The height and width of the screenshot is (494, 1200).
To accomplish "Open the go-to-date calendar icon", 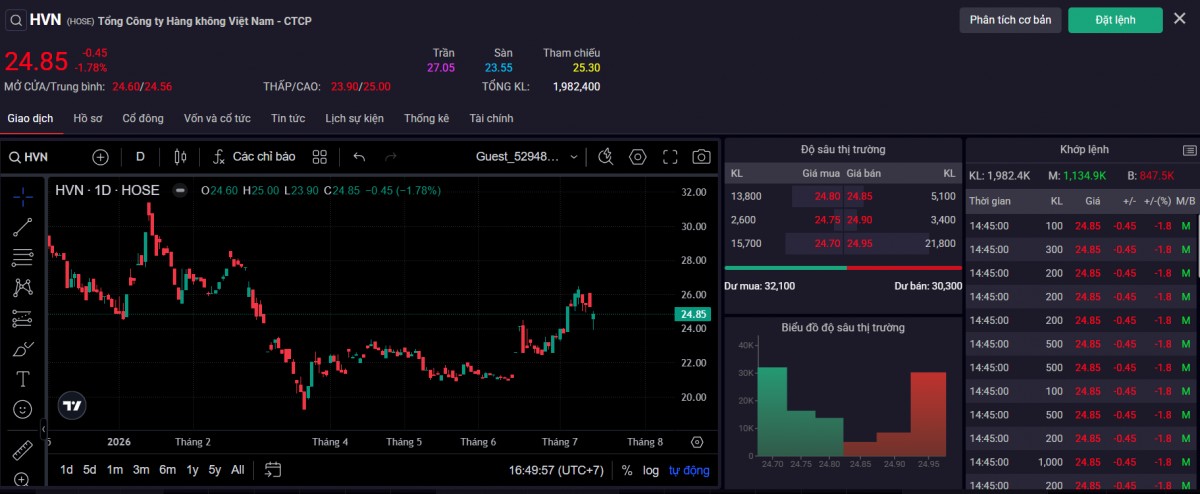I will (273, 470).
